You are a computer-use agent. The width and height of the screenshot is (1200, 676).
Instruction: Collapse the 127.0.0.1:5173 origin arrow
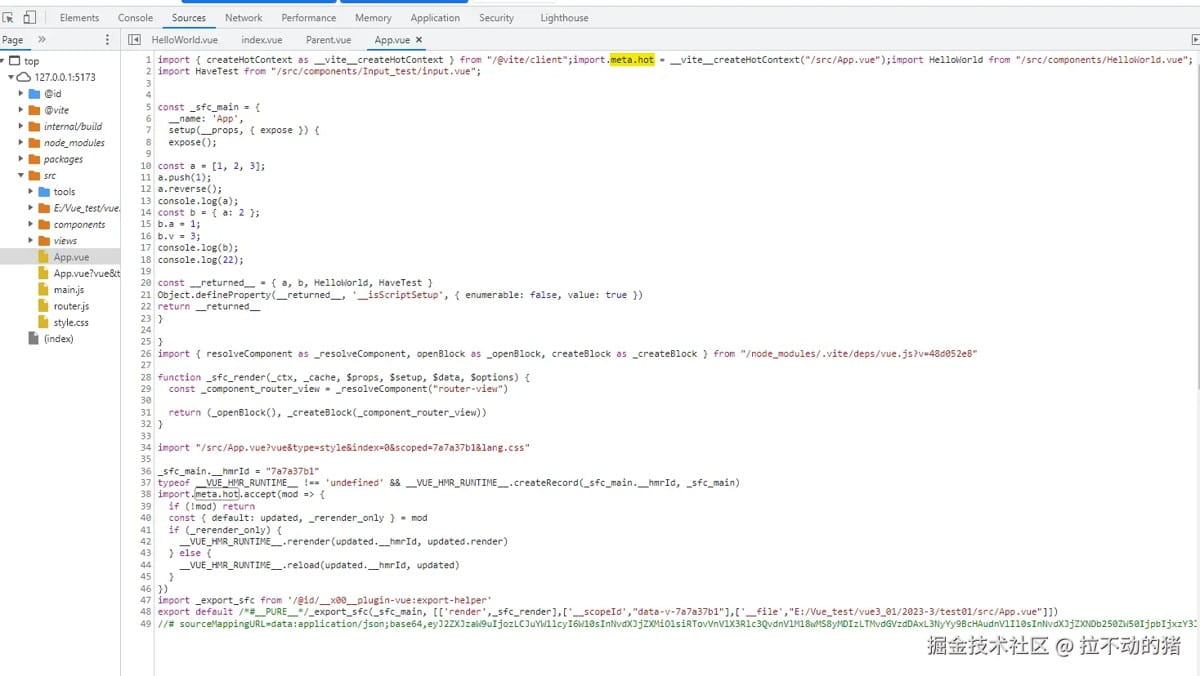pos(12,77)
